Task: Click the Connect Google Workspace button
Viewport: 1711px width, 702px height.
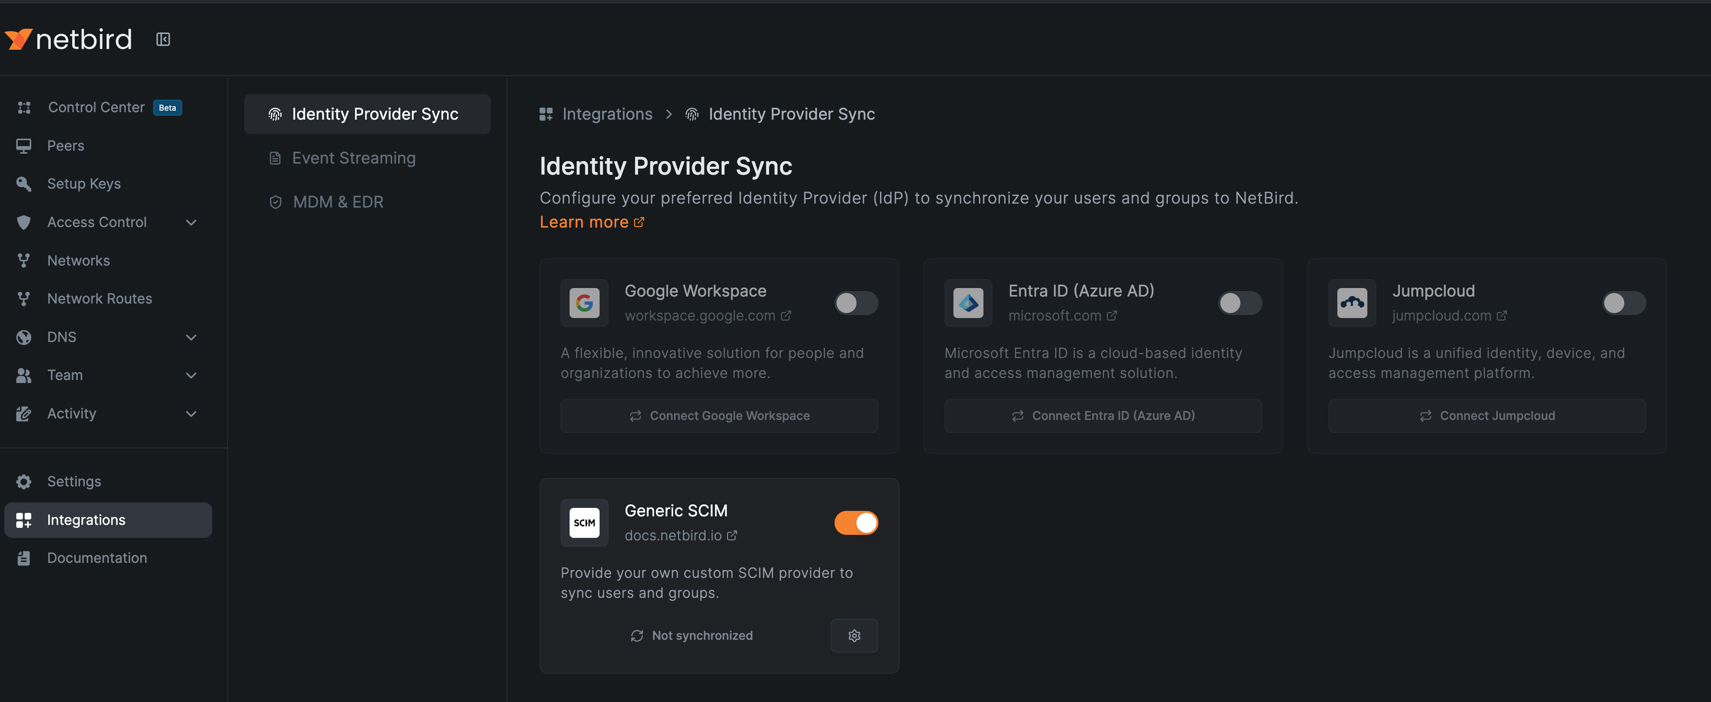Action: pos(719,416)
